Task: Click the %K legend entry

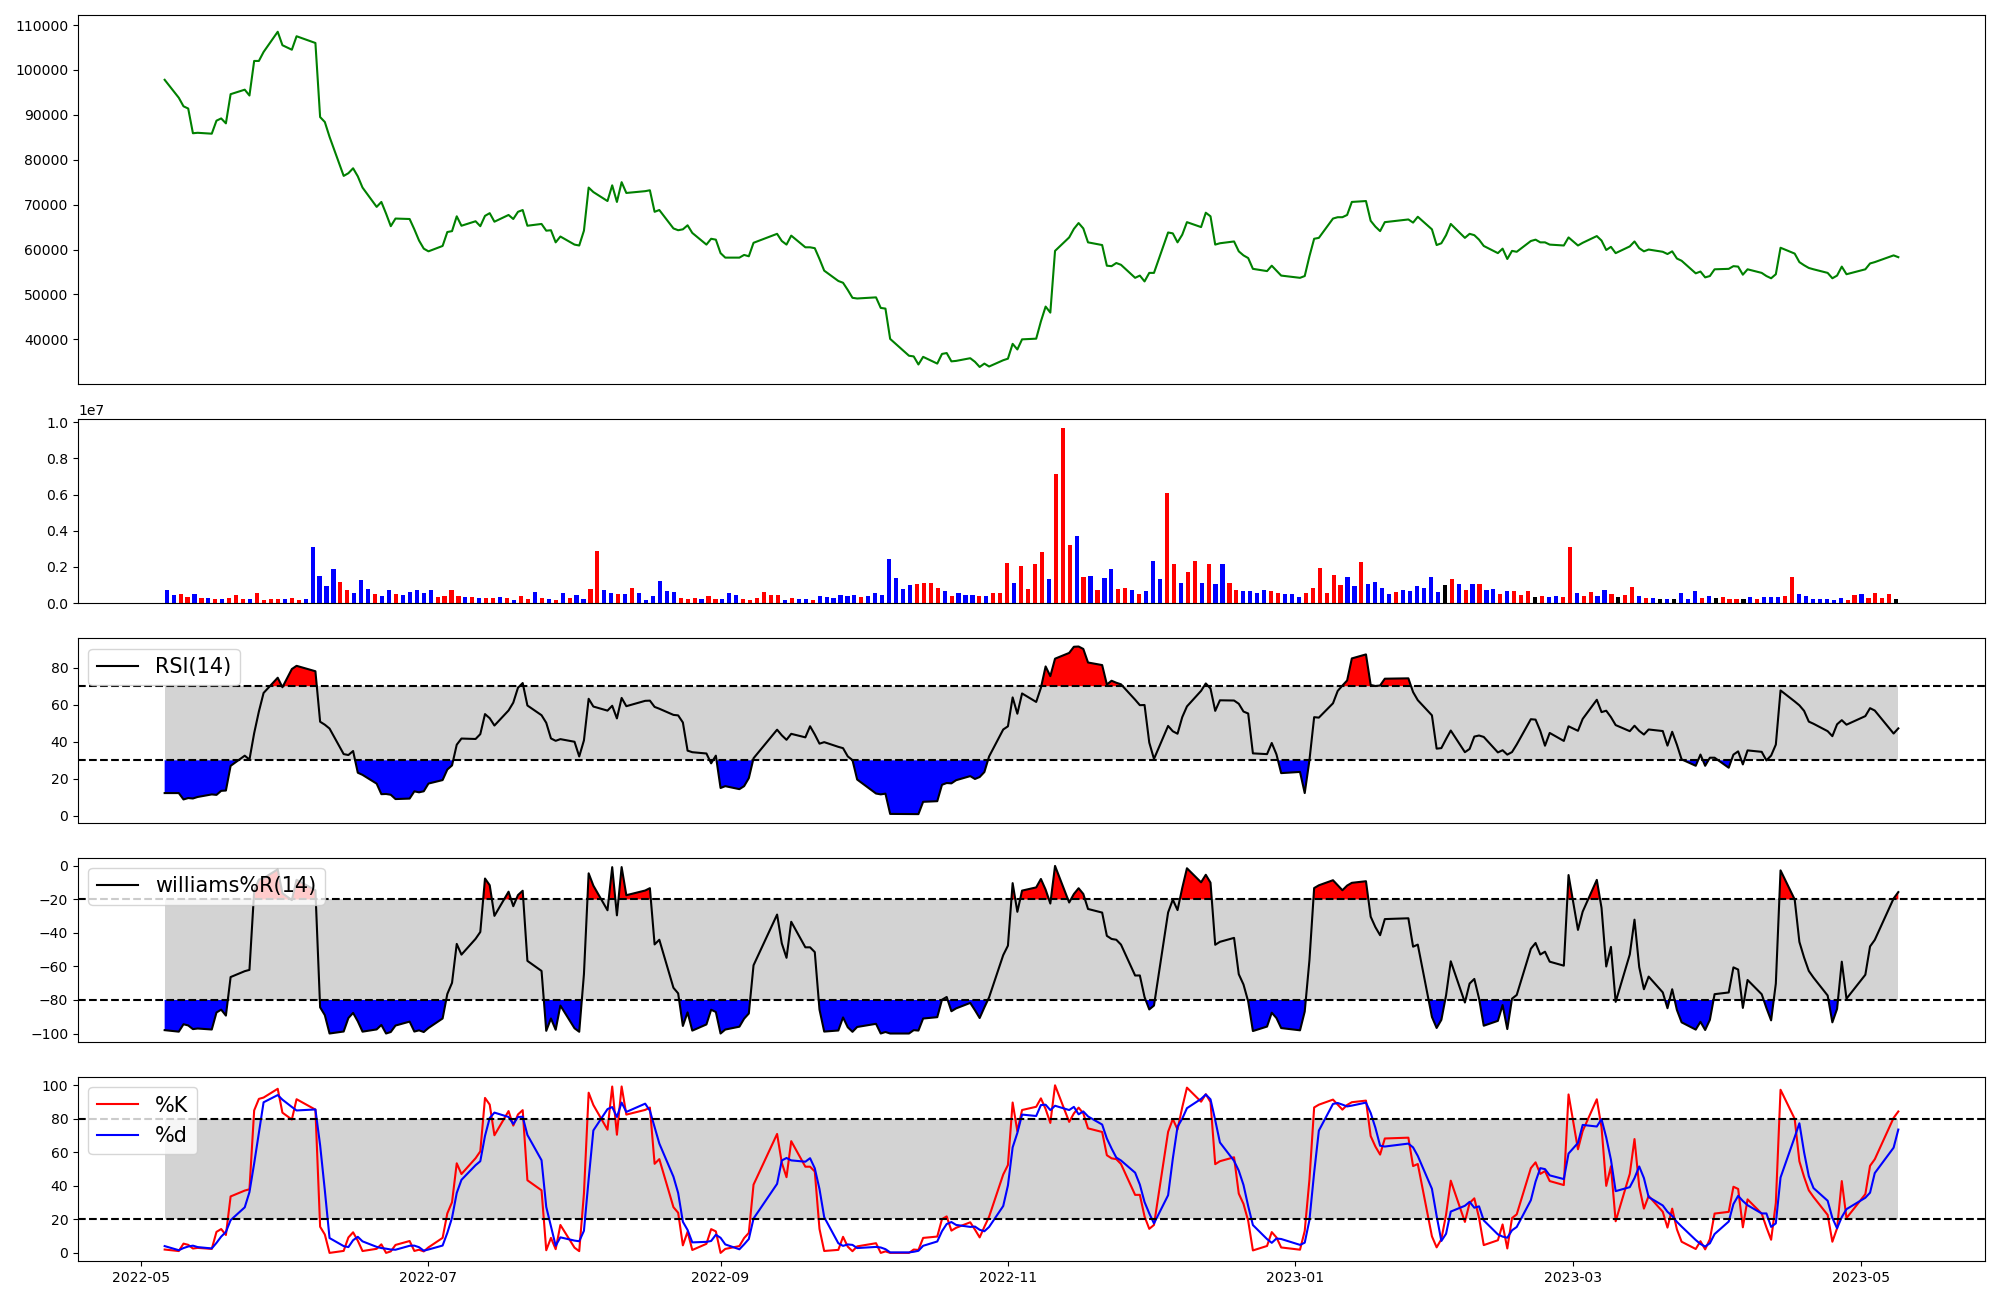Action: [x=171, y=1105]
